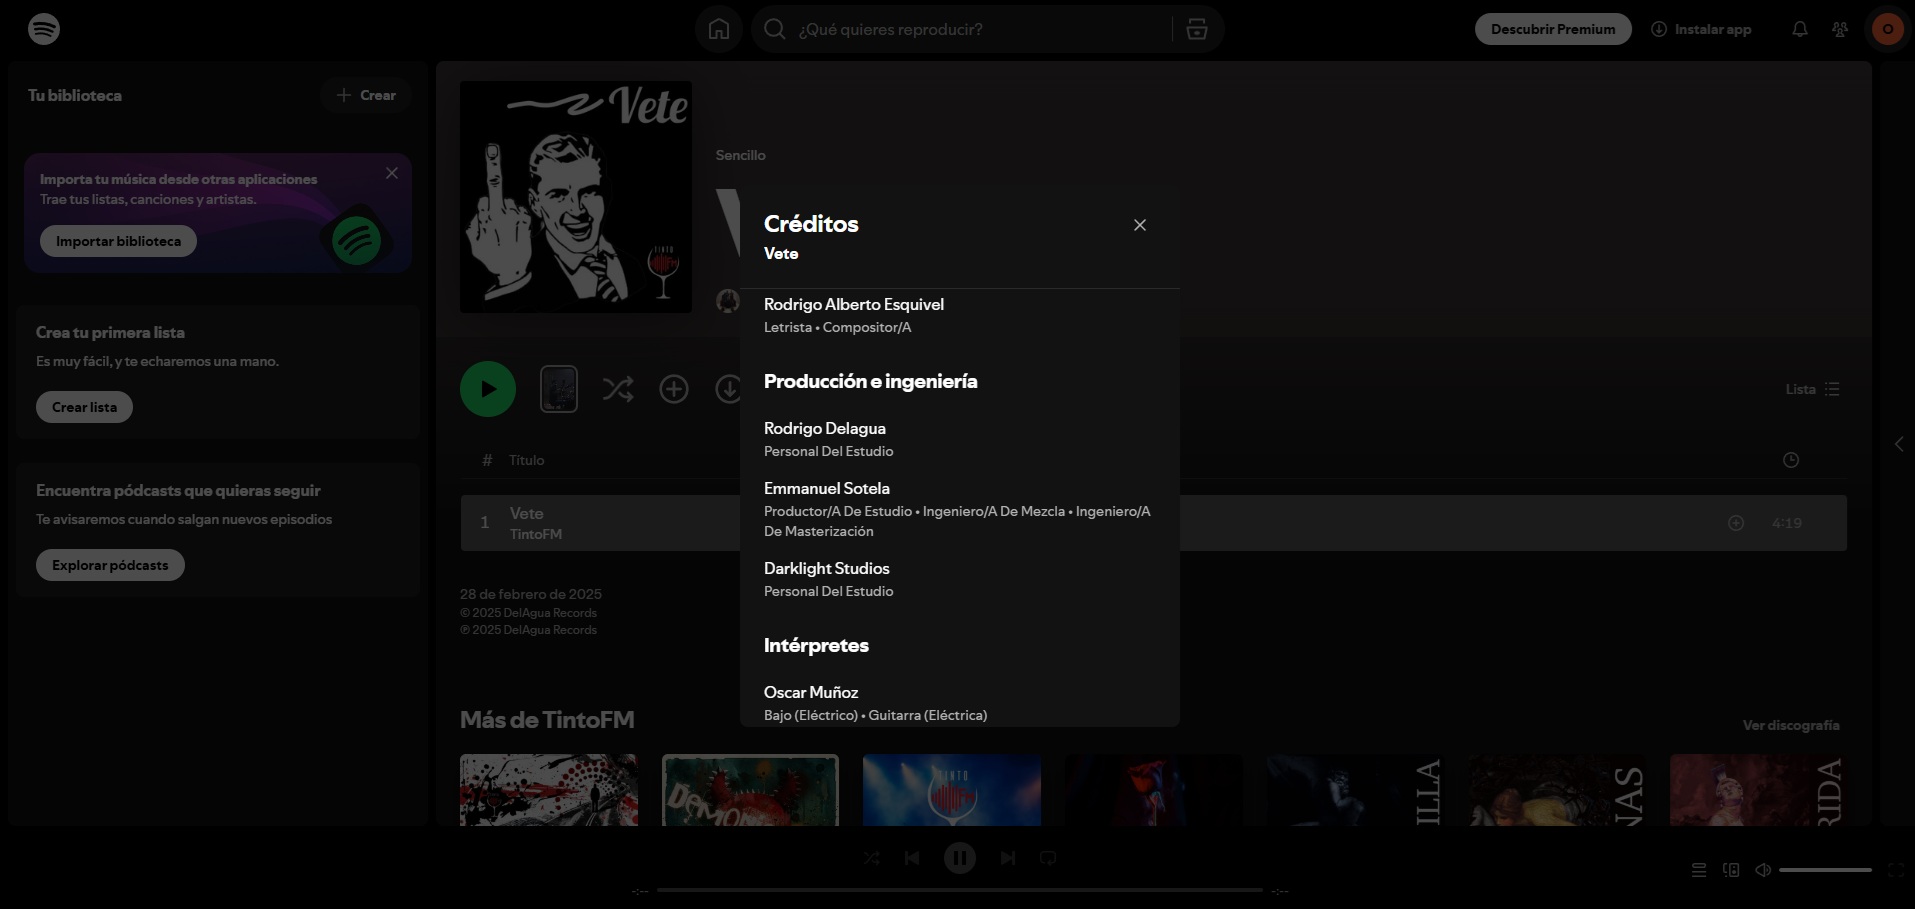This screenshot has width=1915, height=909.
Task: Click Explorar pódcasts
Action: click(x=110, y=565)
